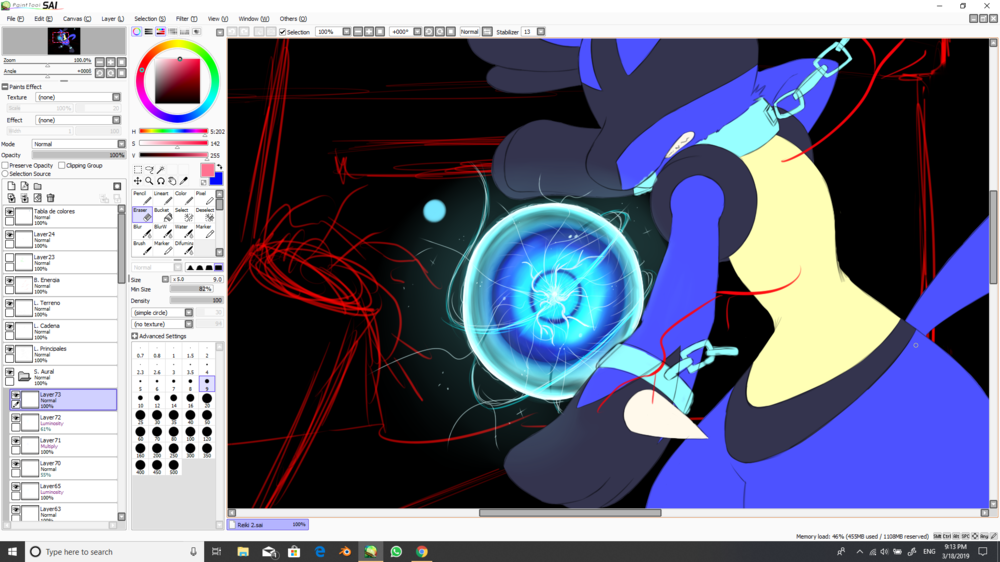
Task: Create a new layer folder
Action: click(38, 186)
